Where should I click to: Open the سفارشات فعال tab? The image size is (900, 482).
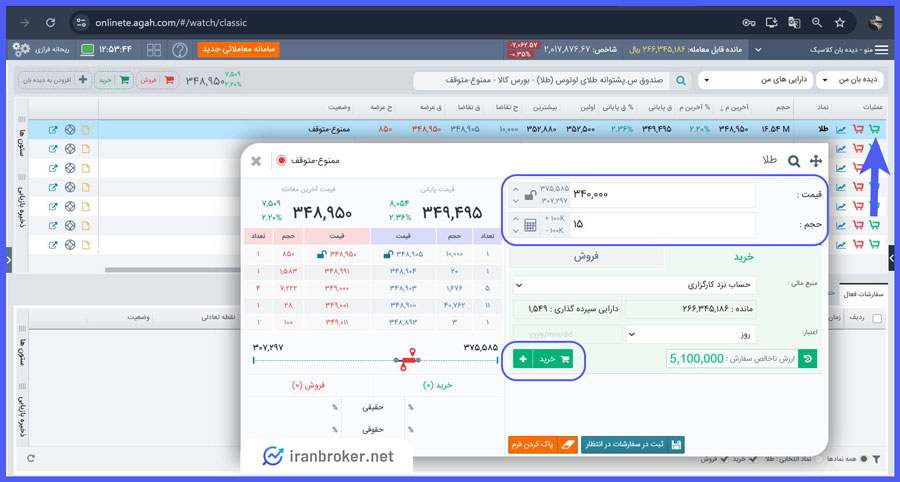(863, 294)
